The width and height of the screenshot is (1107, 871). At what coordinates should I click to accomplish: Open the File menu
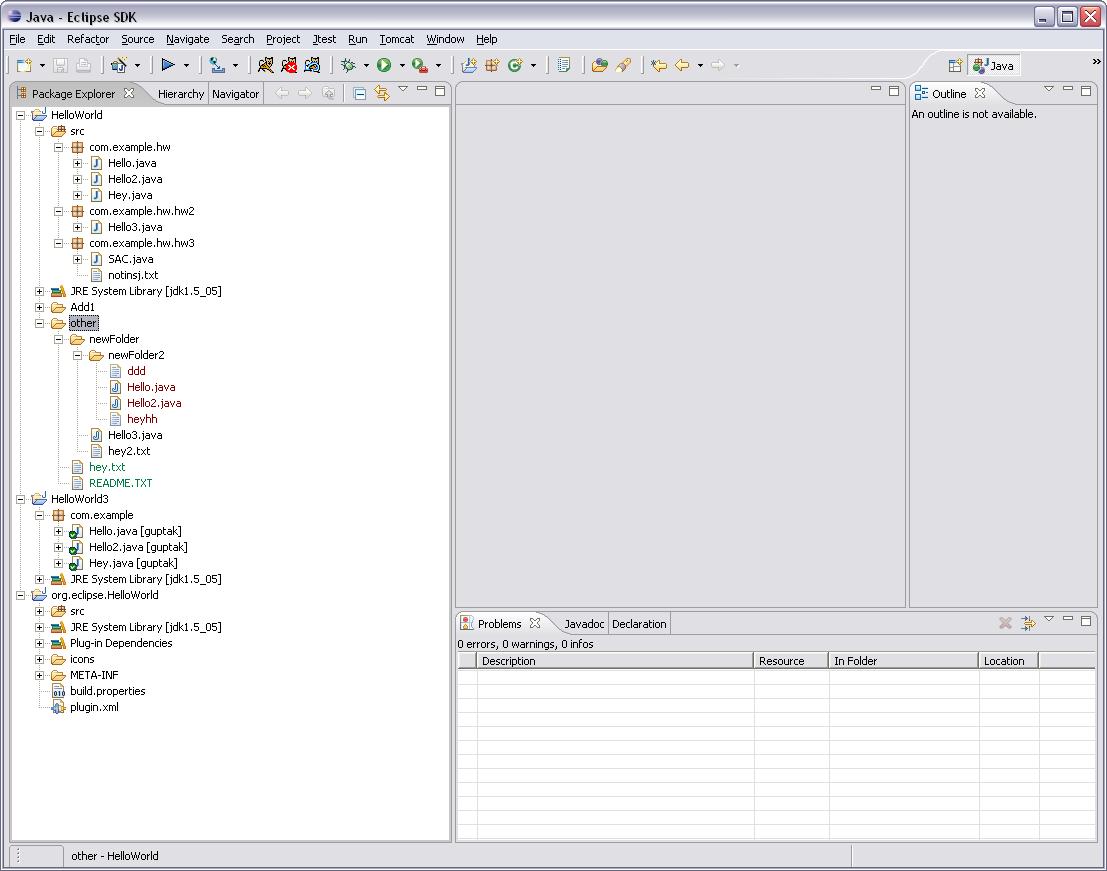pos(17,40)
